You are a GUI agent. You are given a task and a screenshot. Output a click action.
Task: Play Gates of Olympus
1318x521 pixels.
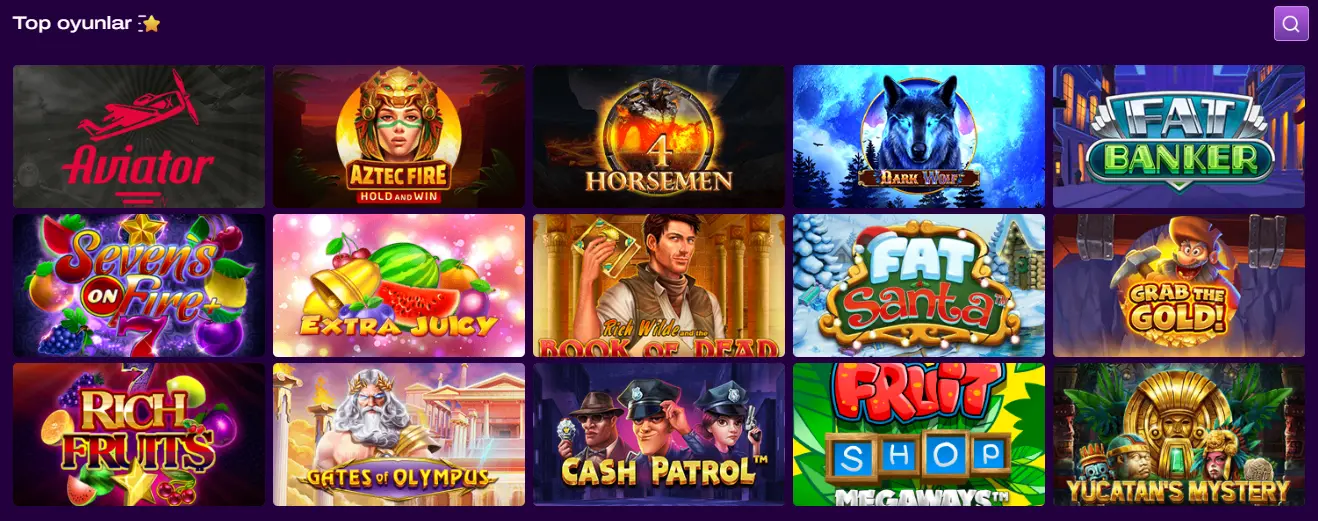(x=399, y=434)
